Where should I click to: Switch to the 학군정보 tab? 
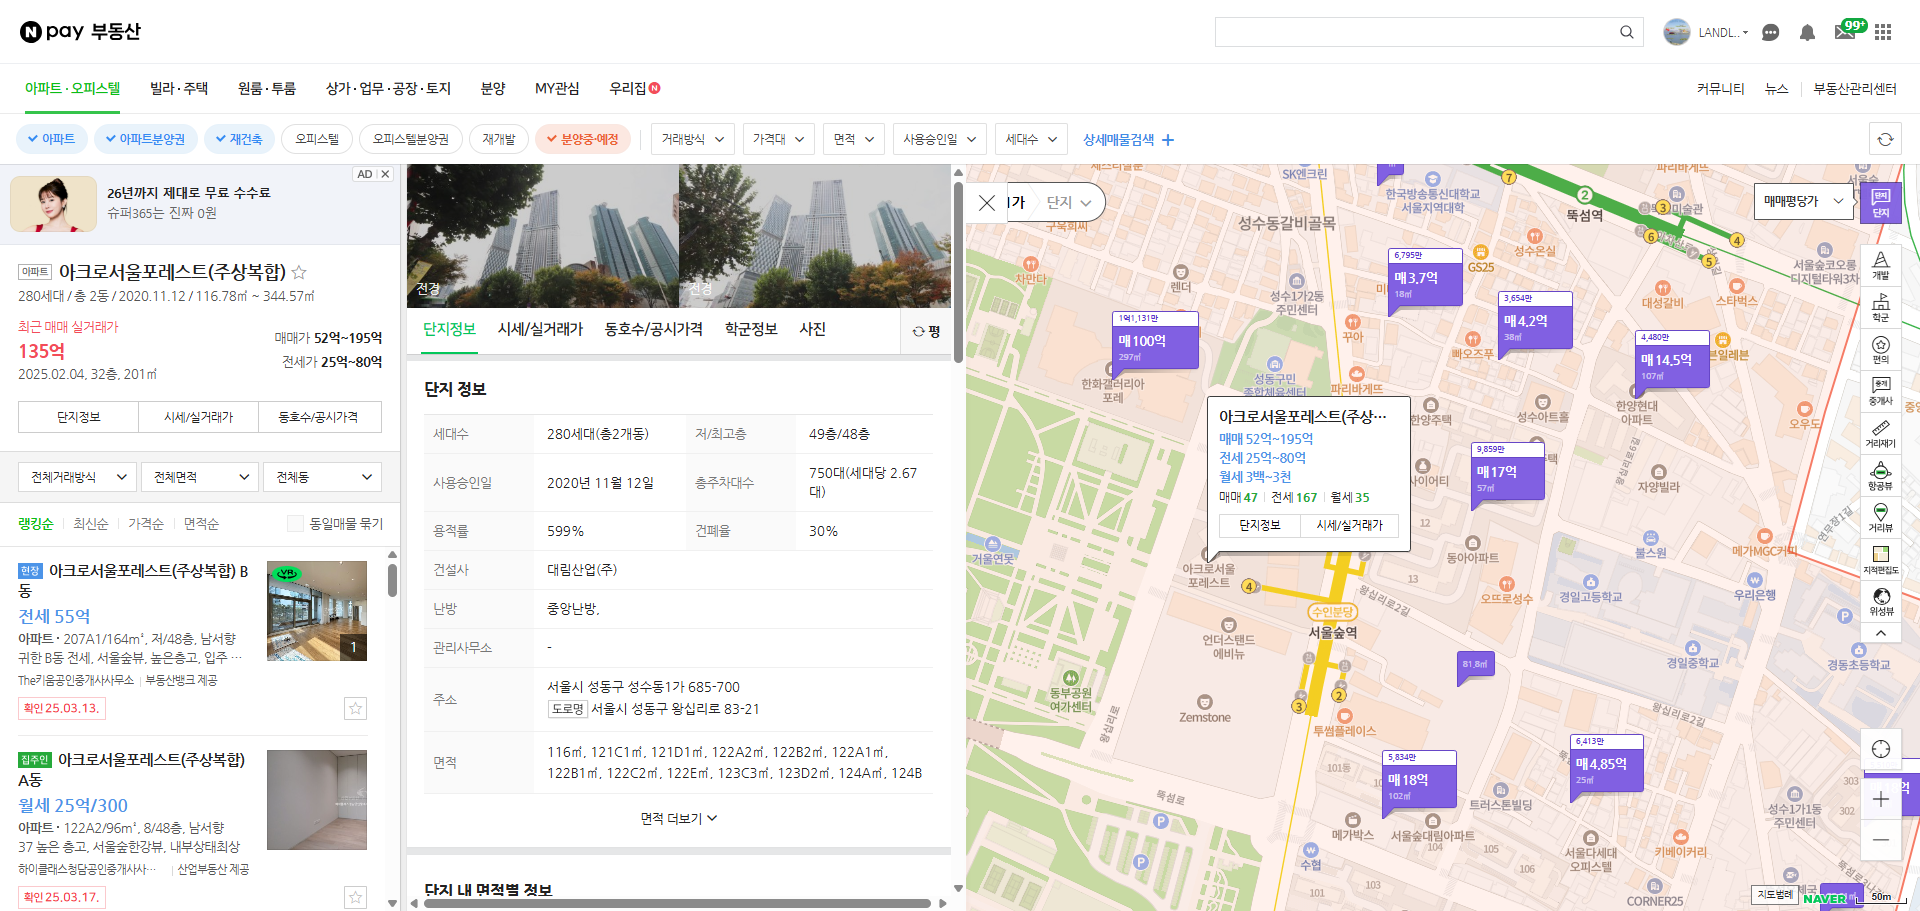(751, 329)
